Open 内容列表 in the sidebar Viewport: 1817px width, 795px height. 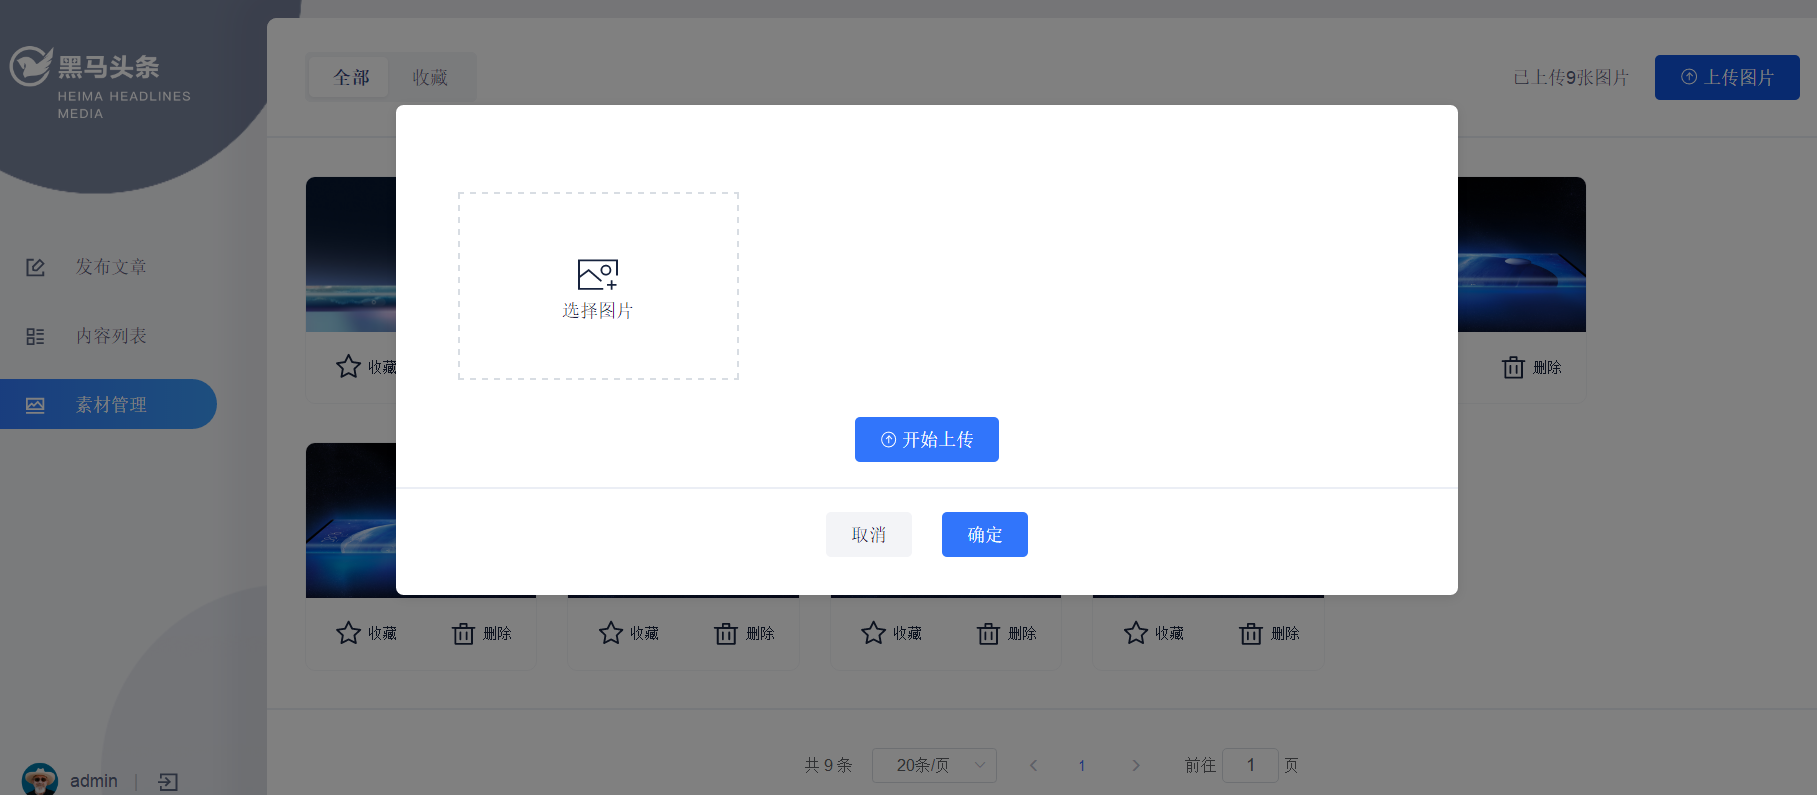click(x=111, y=336)
